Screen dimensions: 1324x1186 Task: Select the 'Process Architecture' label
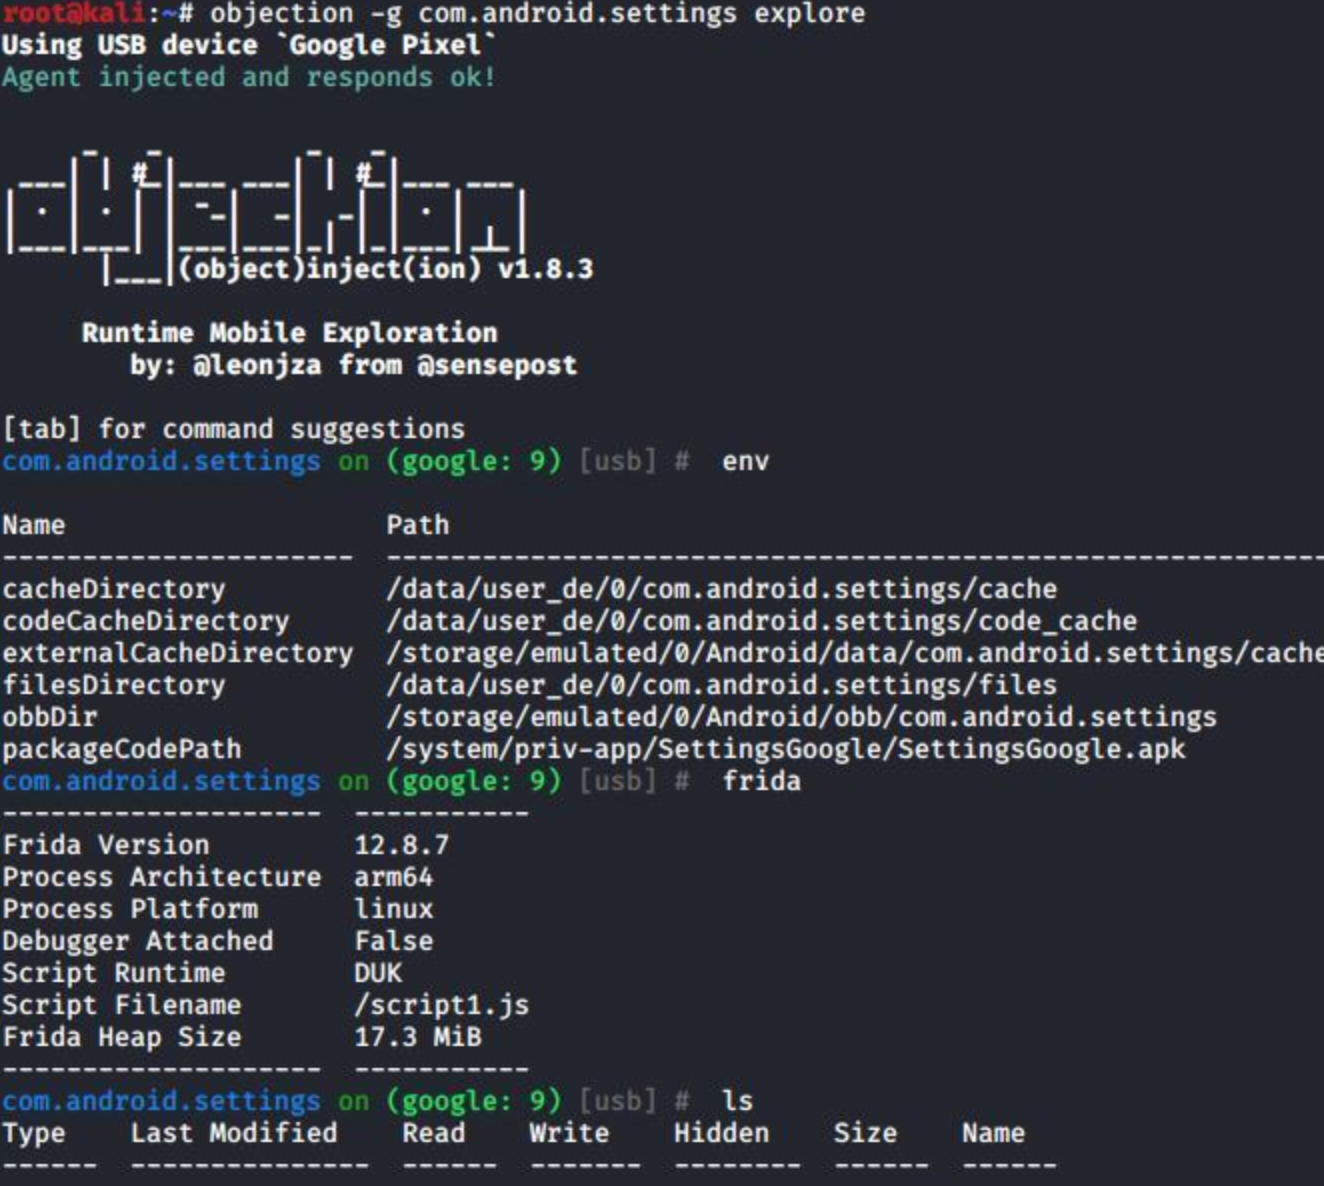(x=162, y=877)
